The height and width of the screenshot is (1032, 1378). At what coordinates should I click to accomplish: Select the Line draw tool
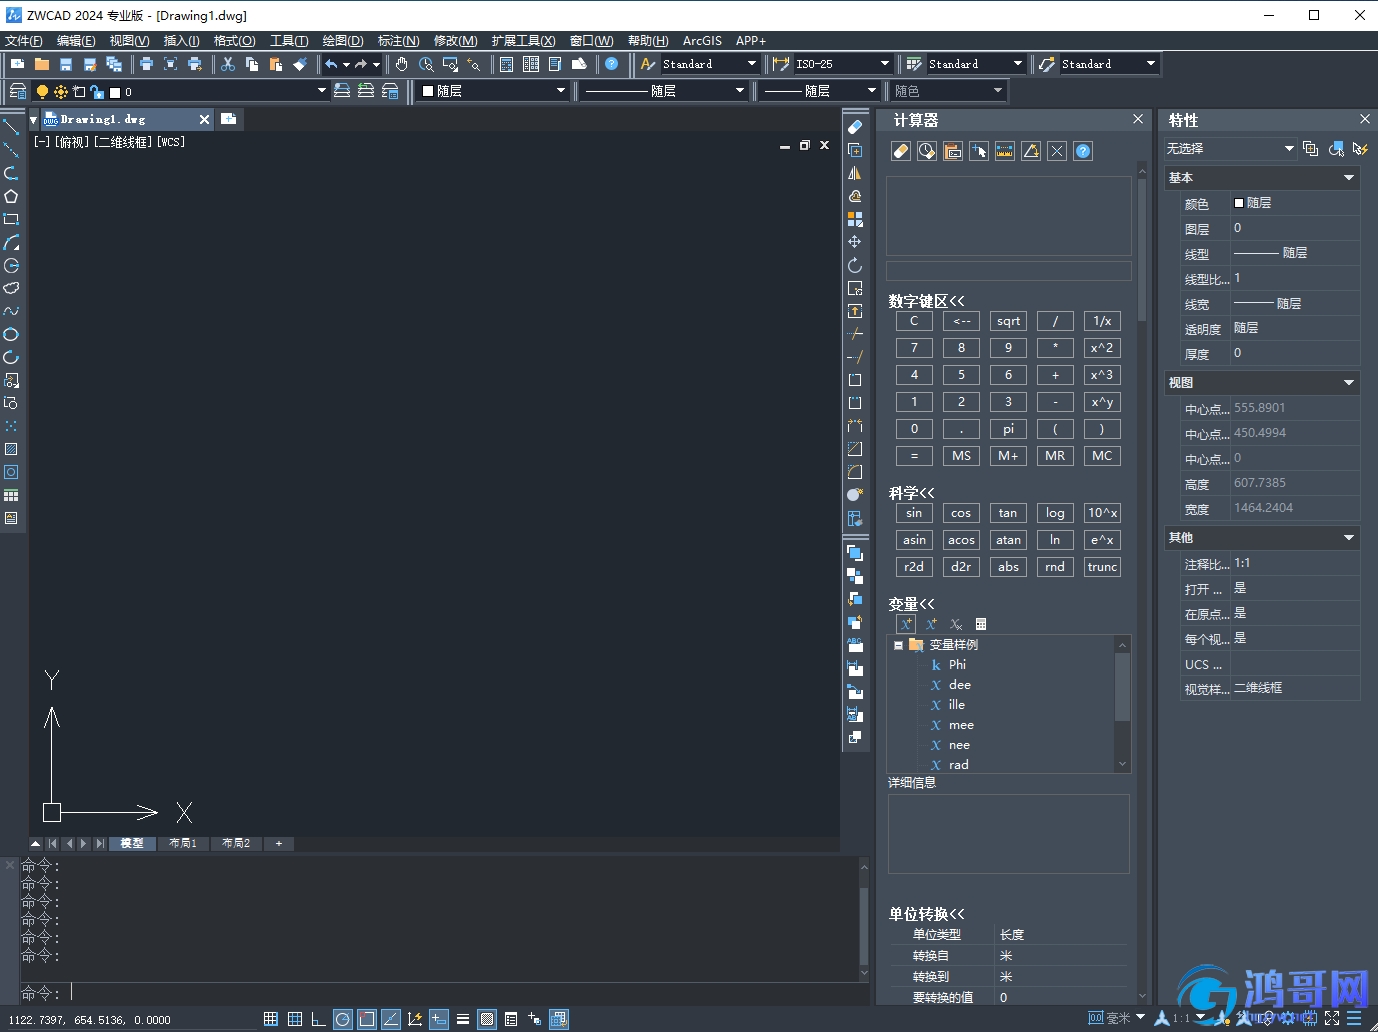[x=11, y=127]
